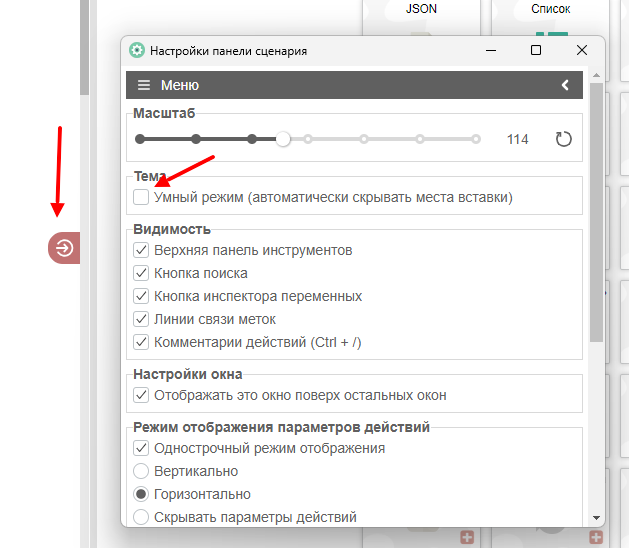Reset scale with the circular arrow icon
This screenshot has height=548, width=629.
pyautogui.click(x=563, y=139)
